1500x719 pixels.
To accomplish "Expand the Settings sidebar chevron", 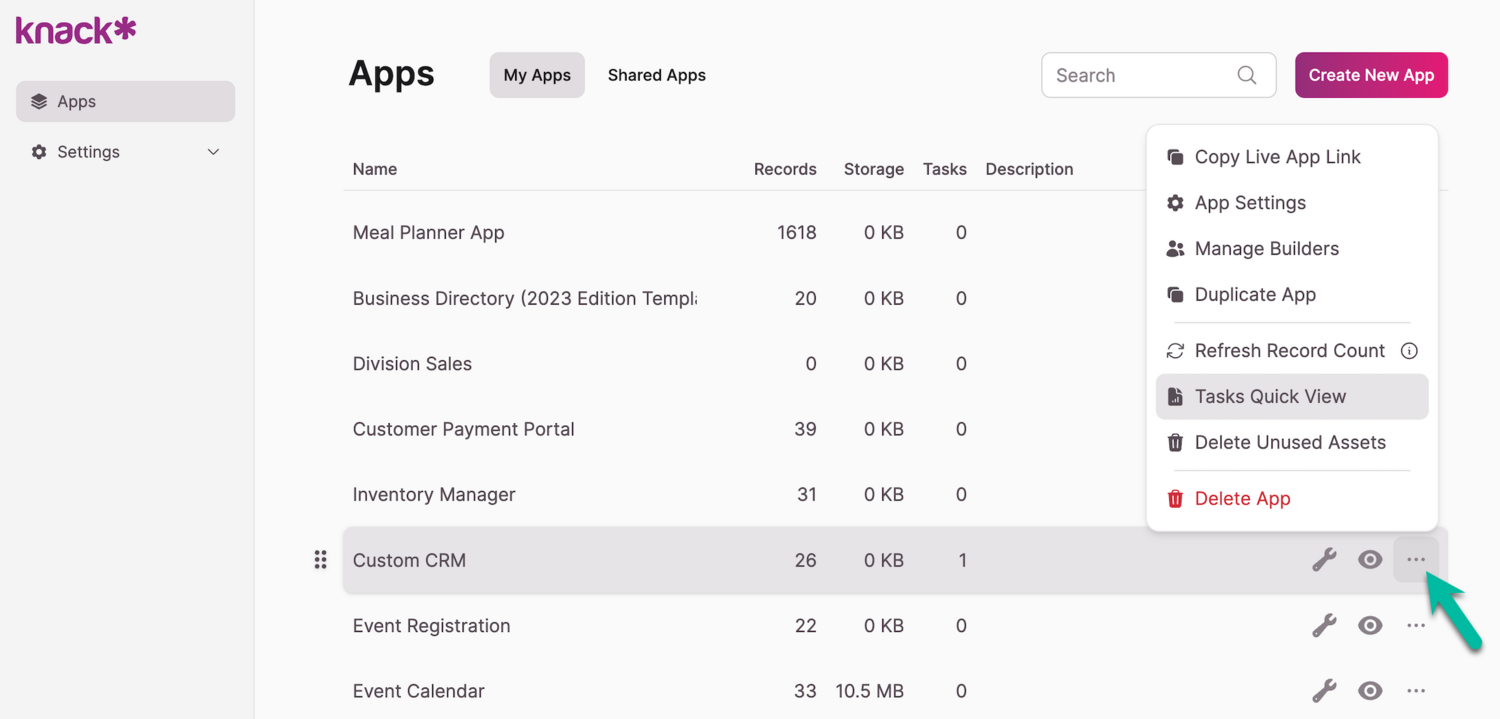I will [213, 152].
